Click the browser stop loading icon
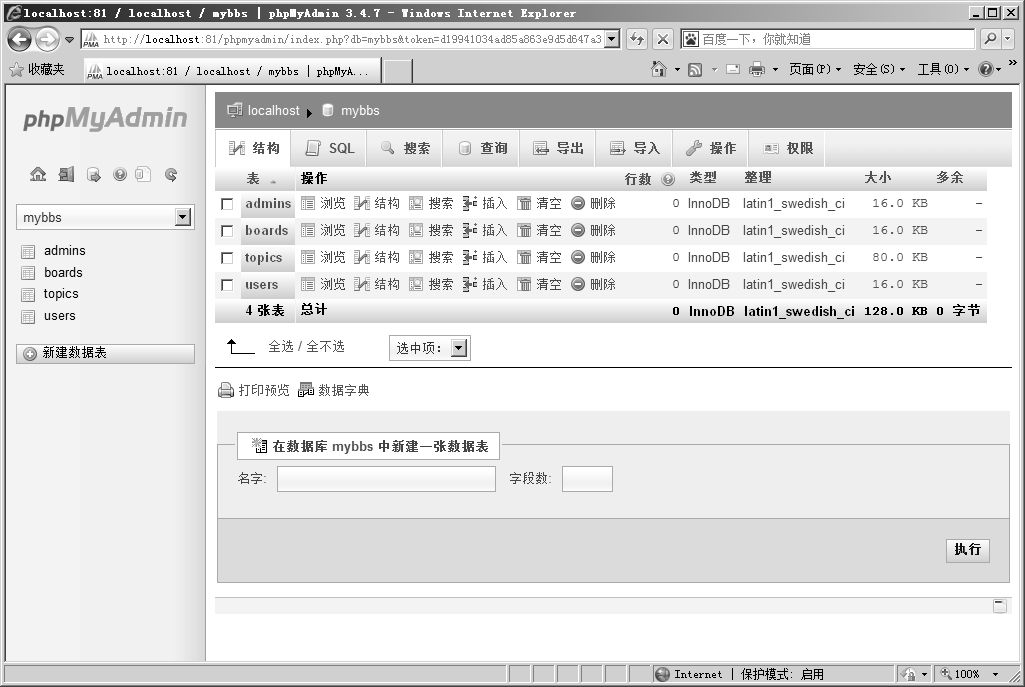 662,39
